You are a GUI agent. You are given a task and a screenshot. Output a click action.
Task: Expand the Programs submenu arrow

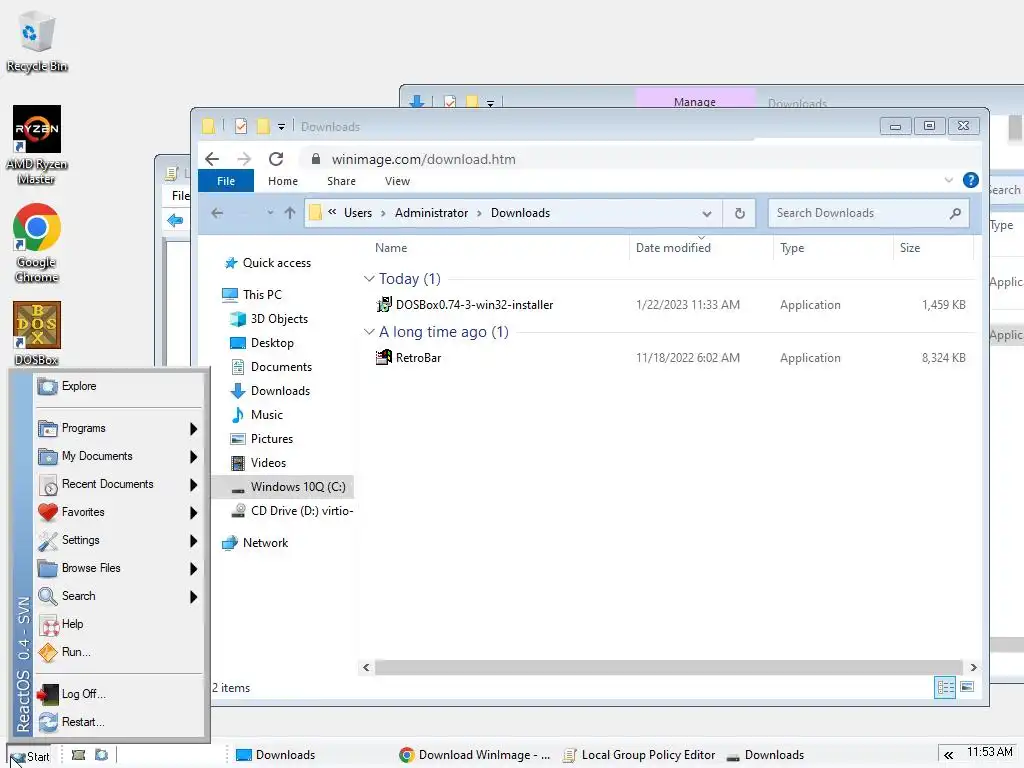coord(193,429)
